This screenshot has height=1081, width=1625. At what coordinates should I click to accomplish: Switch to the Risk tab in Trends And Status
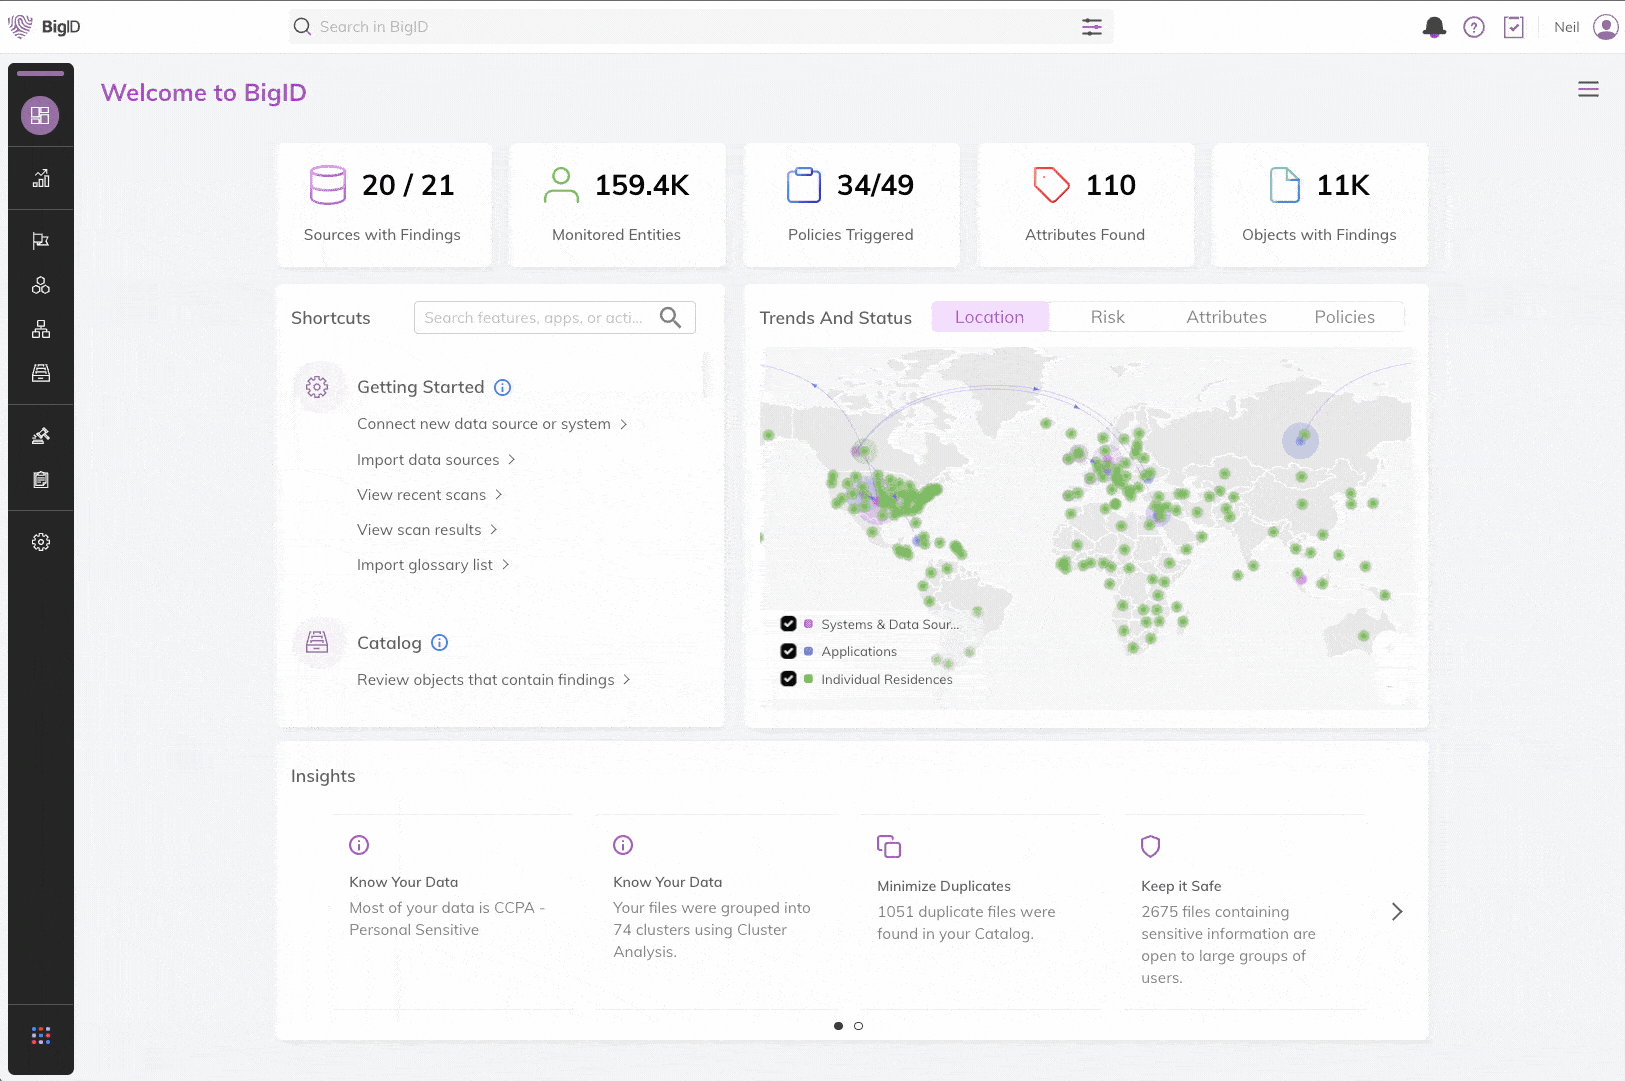(1107, 316)
